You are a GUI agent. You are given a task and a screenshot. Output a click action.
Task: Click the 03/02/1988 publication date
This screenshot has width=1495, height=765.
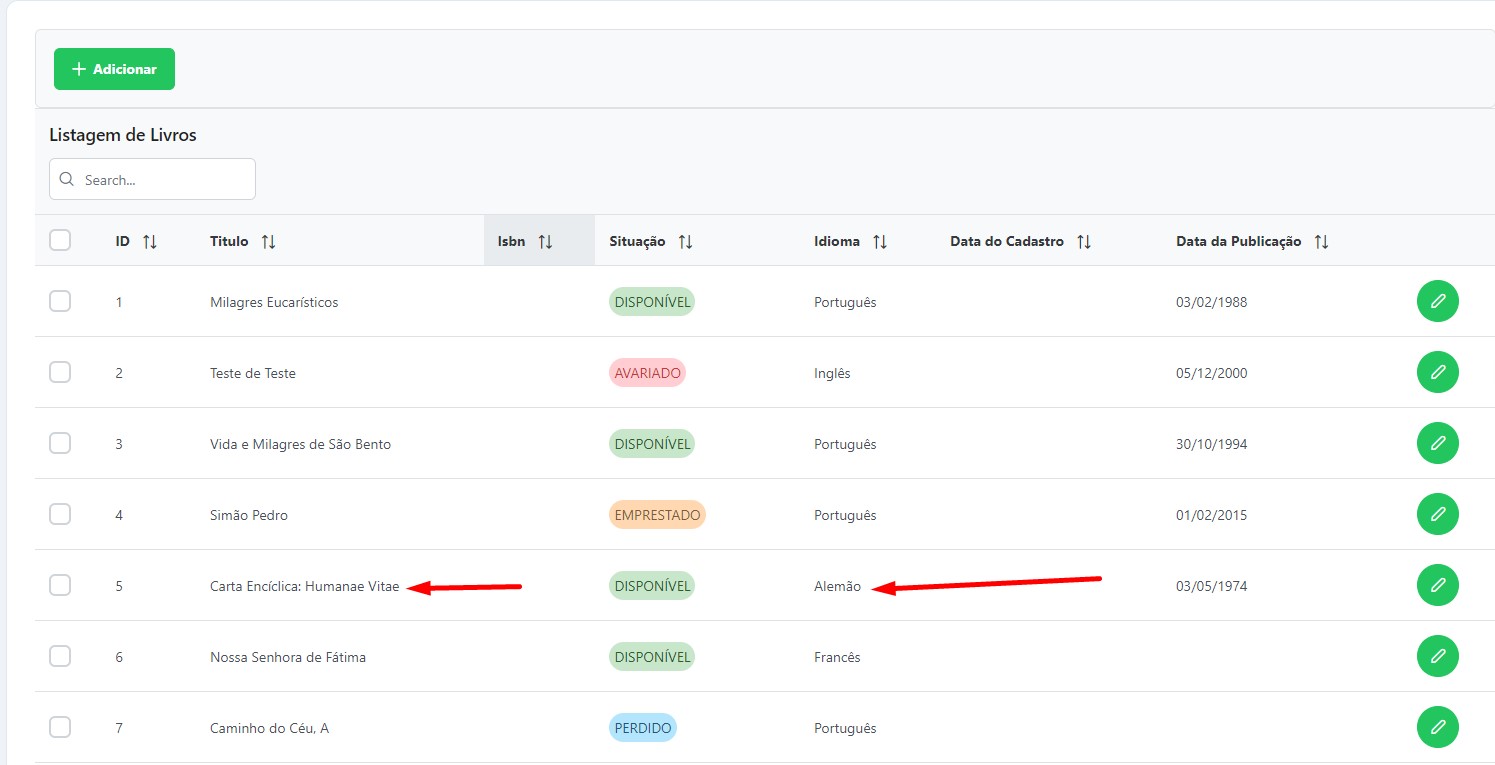tap(1211, 302)
